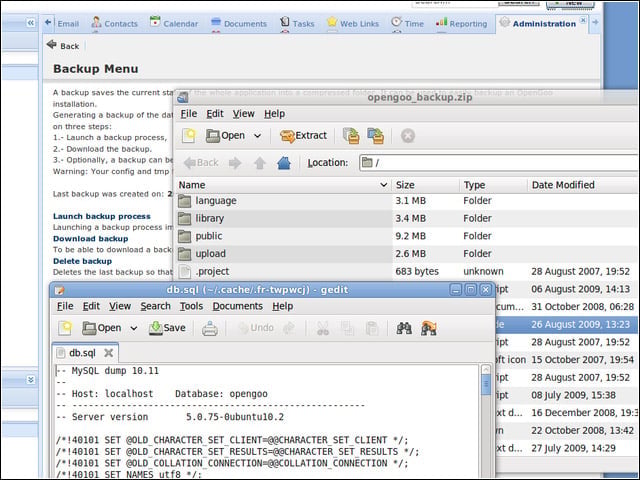Click the Redo icon in gedit
The height and width of the screenshot is (480, 640).
pos(289,328)
